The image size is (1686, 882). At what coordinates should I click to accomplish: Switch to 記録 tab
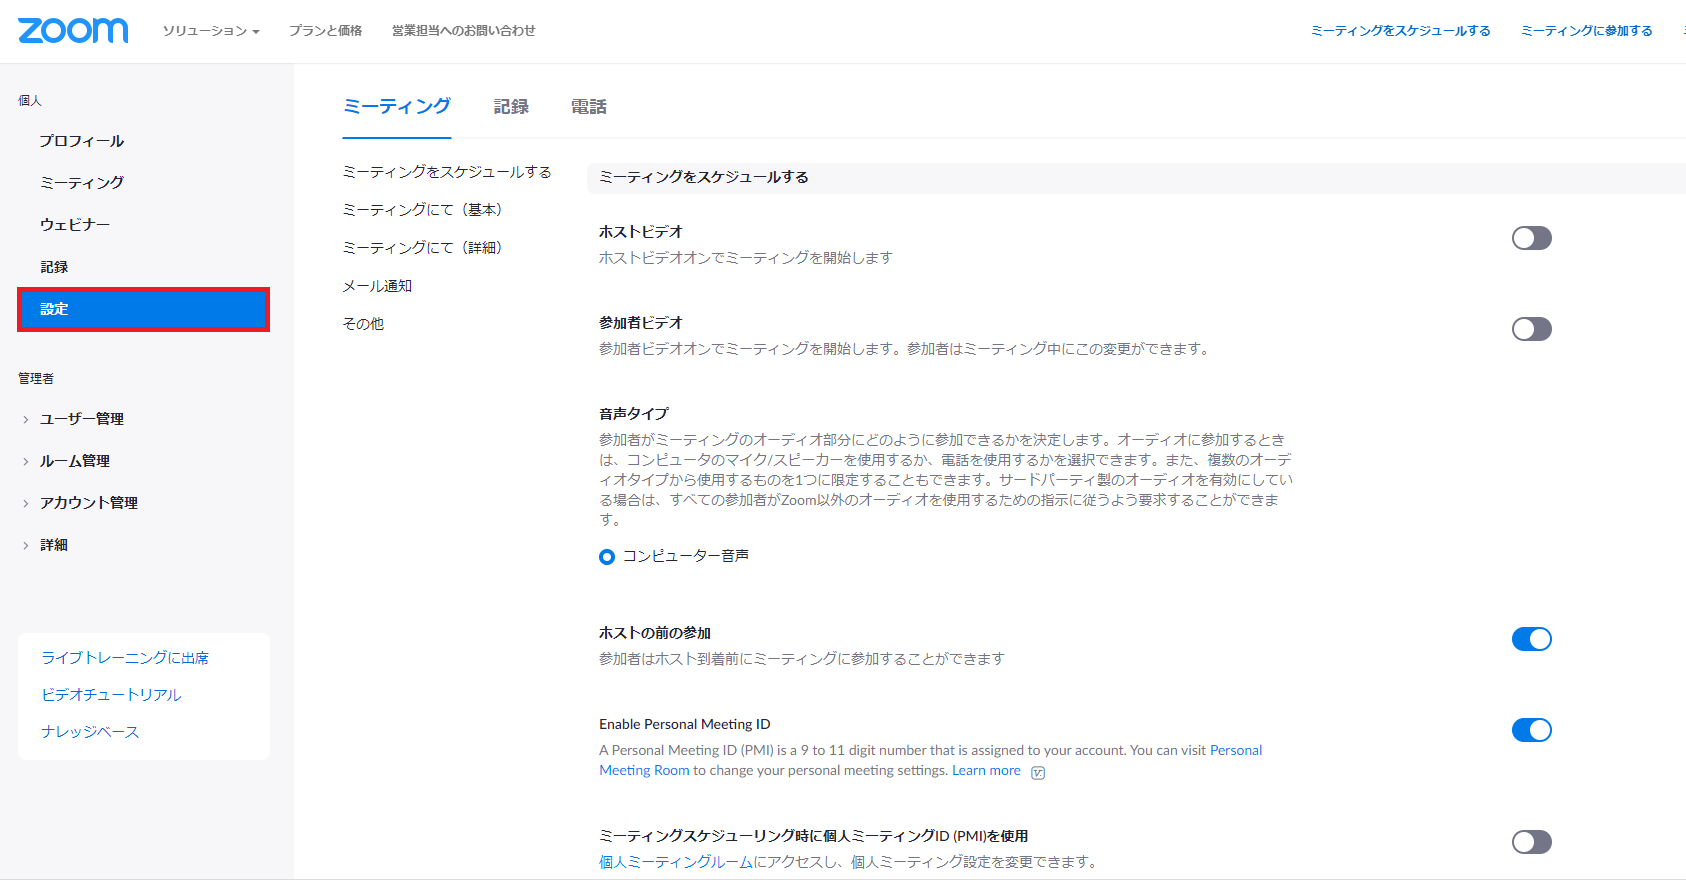click(511, 106)
